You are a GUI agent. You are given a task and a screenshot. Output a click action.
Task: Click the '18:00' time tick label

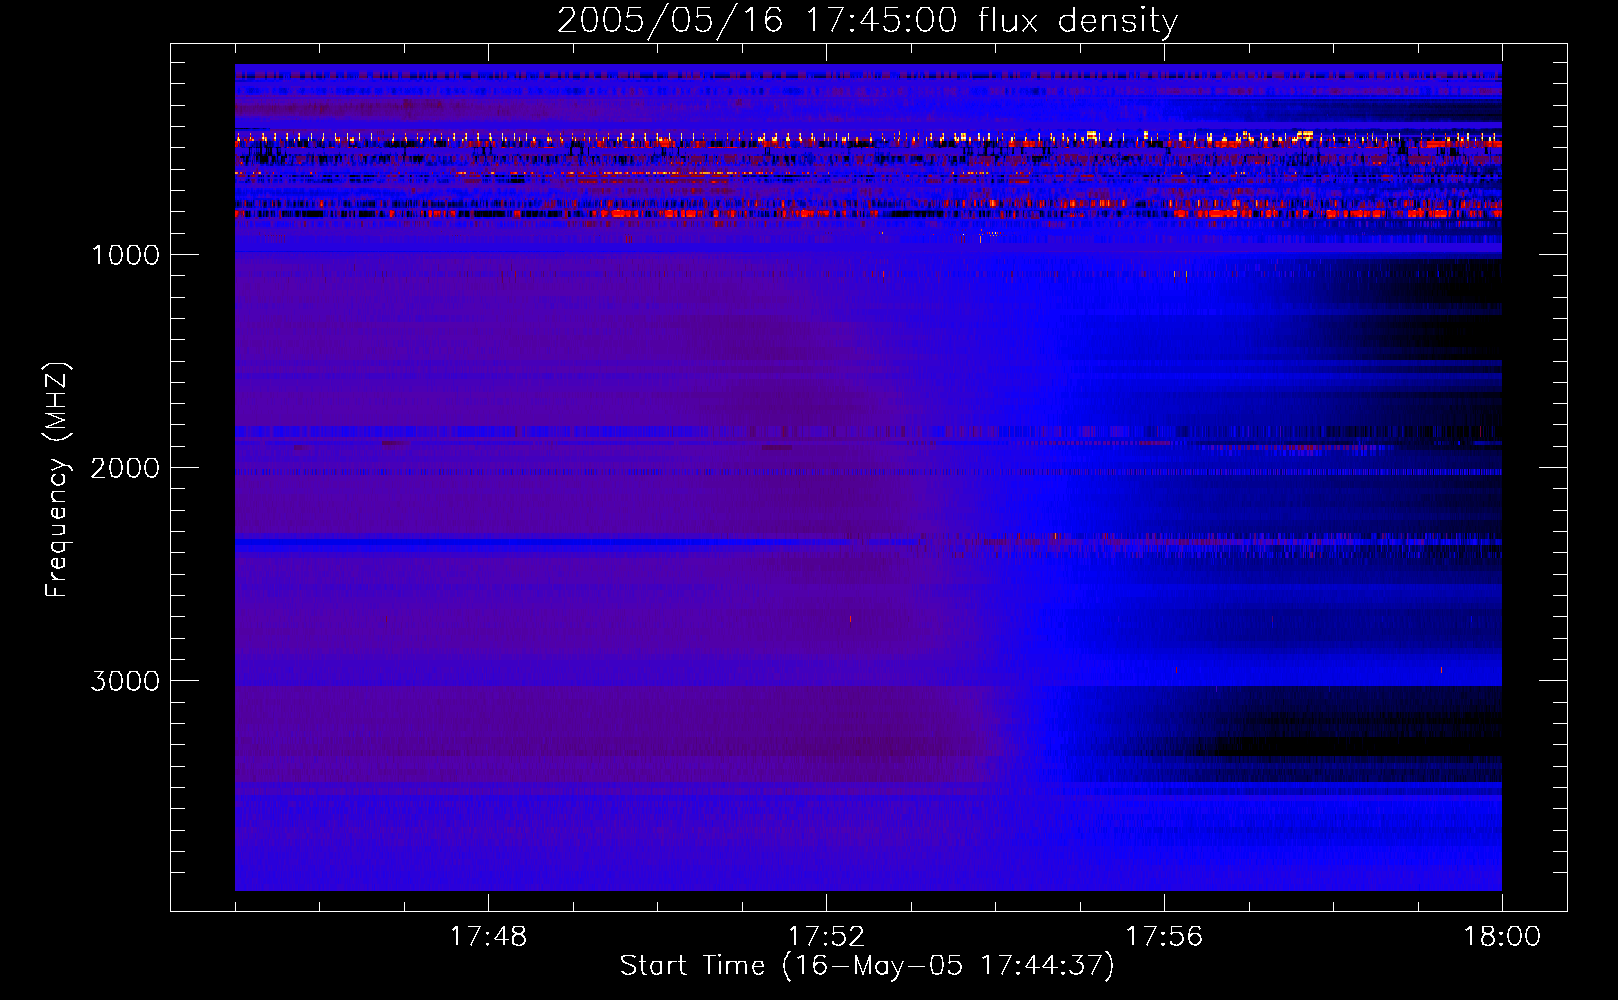(x=1502, y=937)
